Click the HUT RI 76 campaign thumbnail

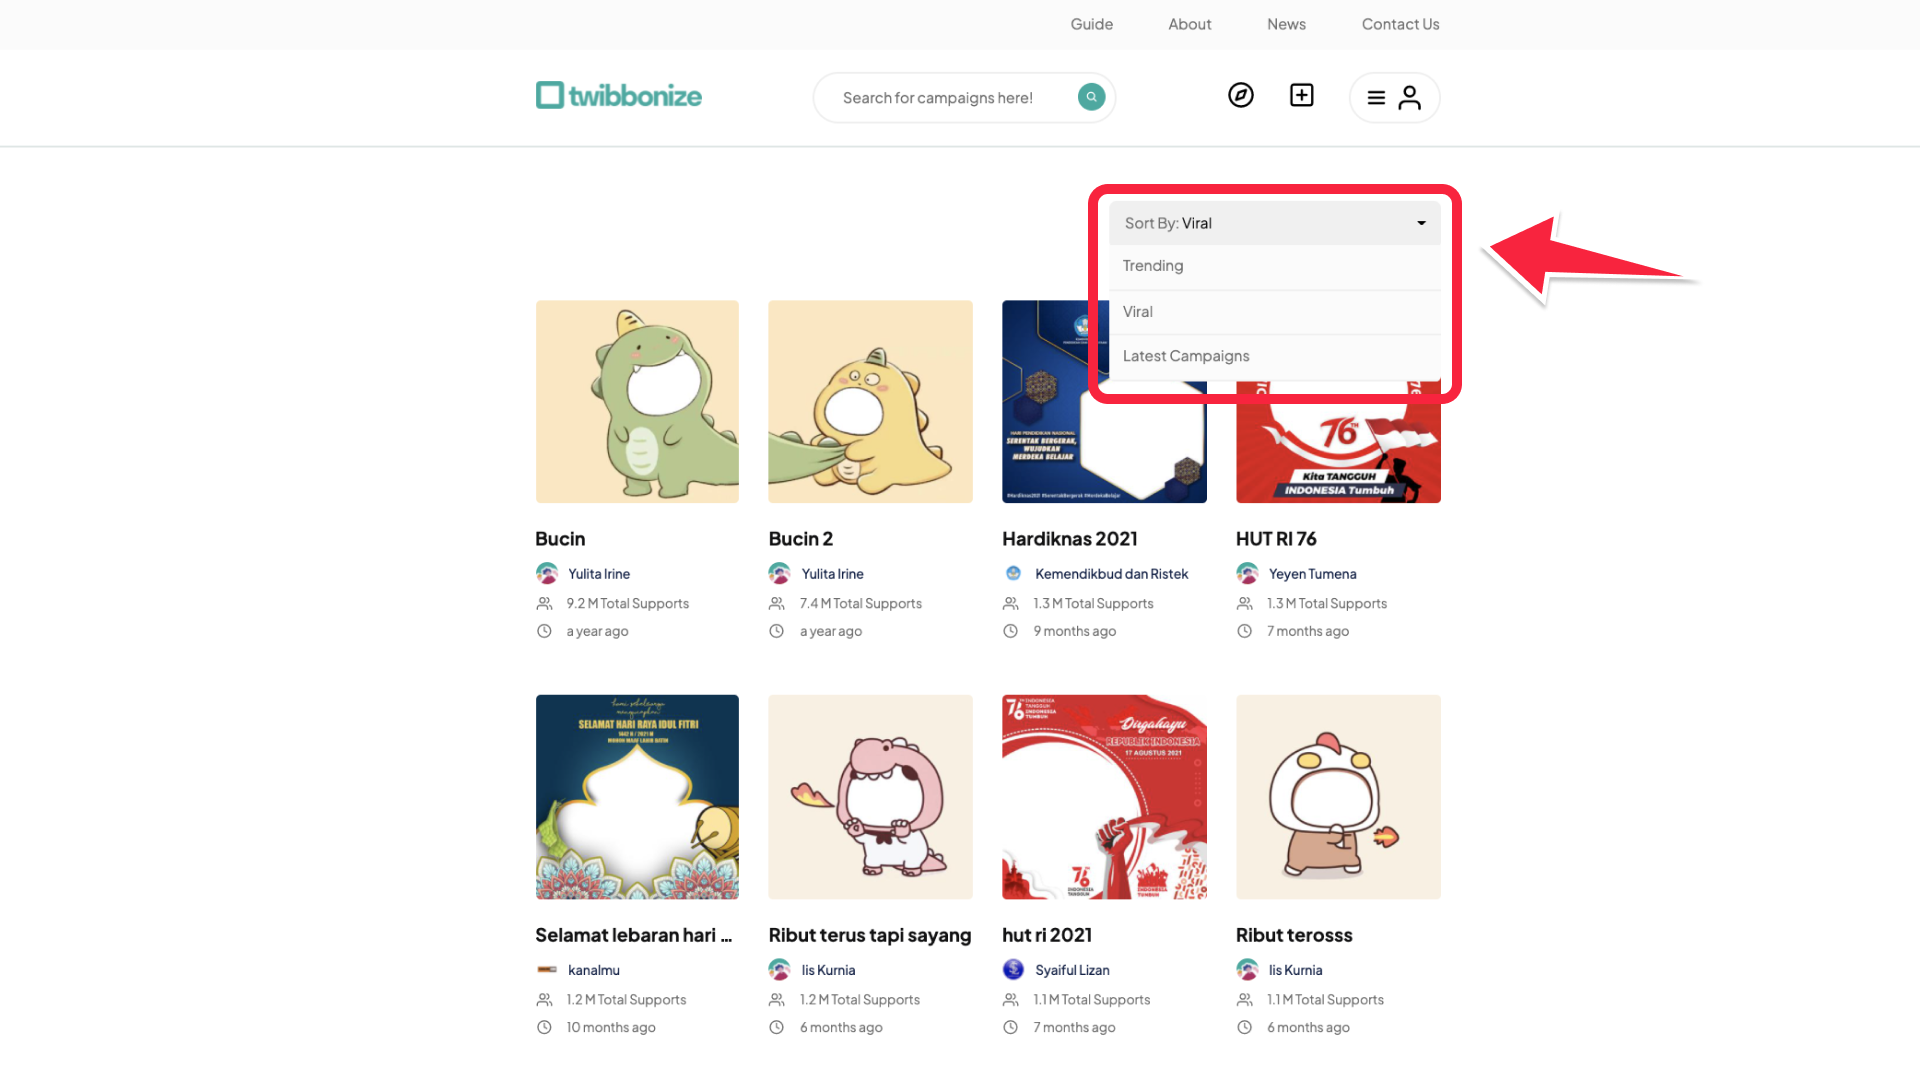pos(1337,401)
